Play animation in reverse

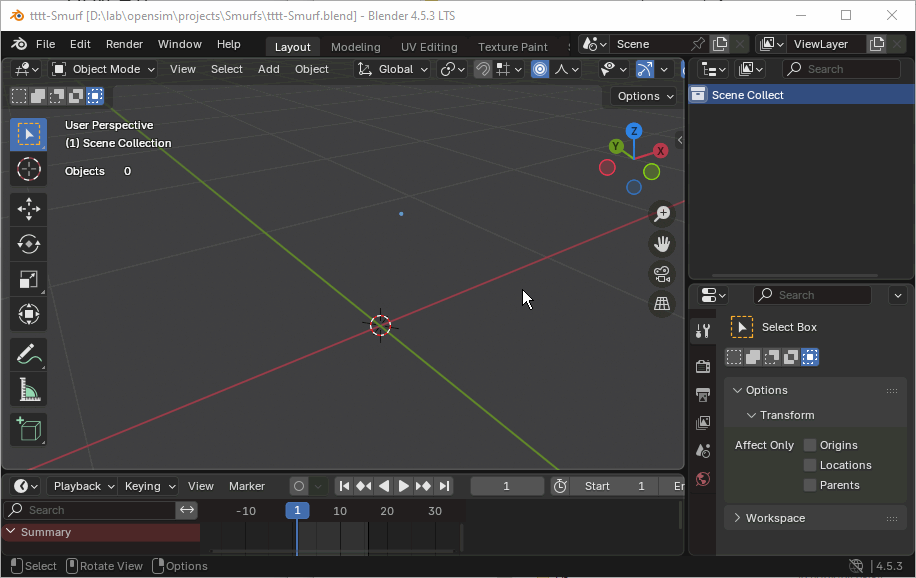click(384, 486)
